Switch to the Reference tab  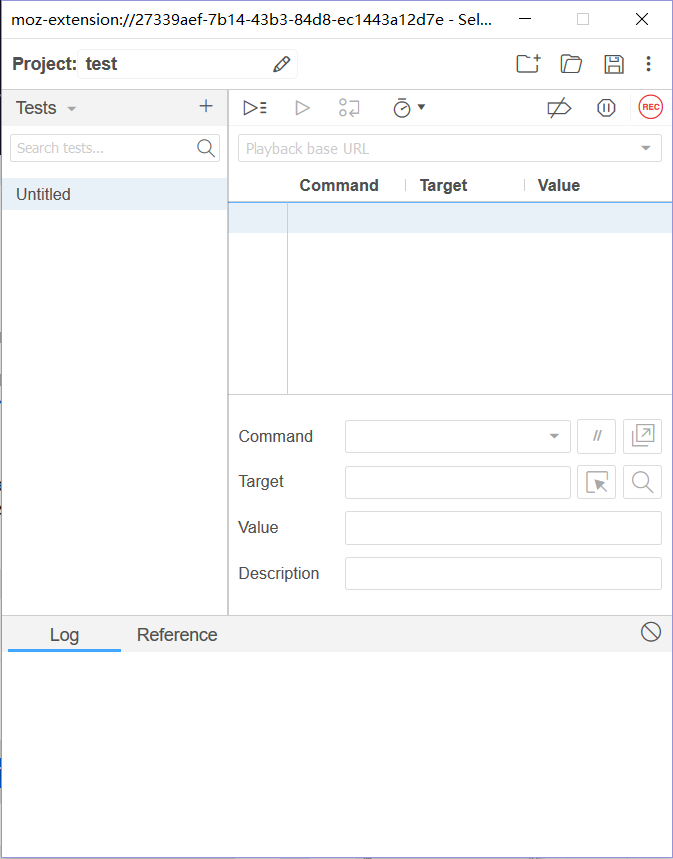[177, 635]
